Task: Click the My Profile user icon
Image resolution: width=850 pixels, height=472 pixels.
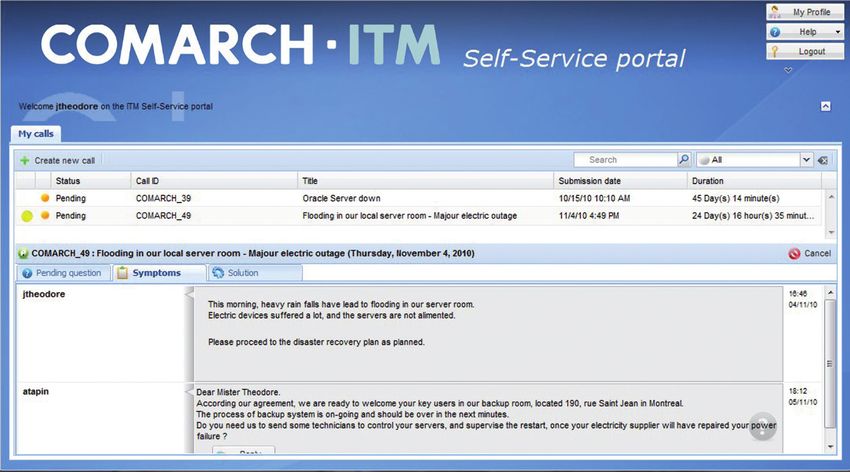Action: coord(775,12)
